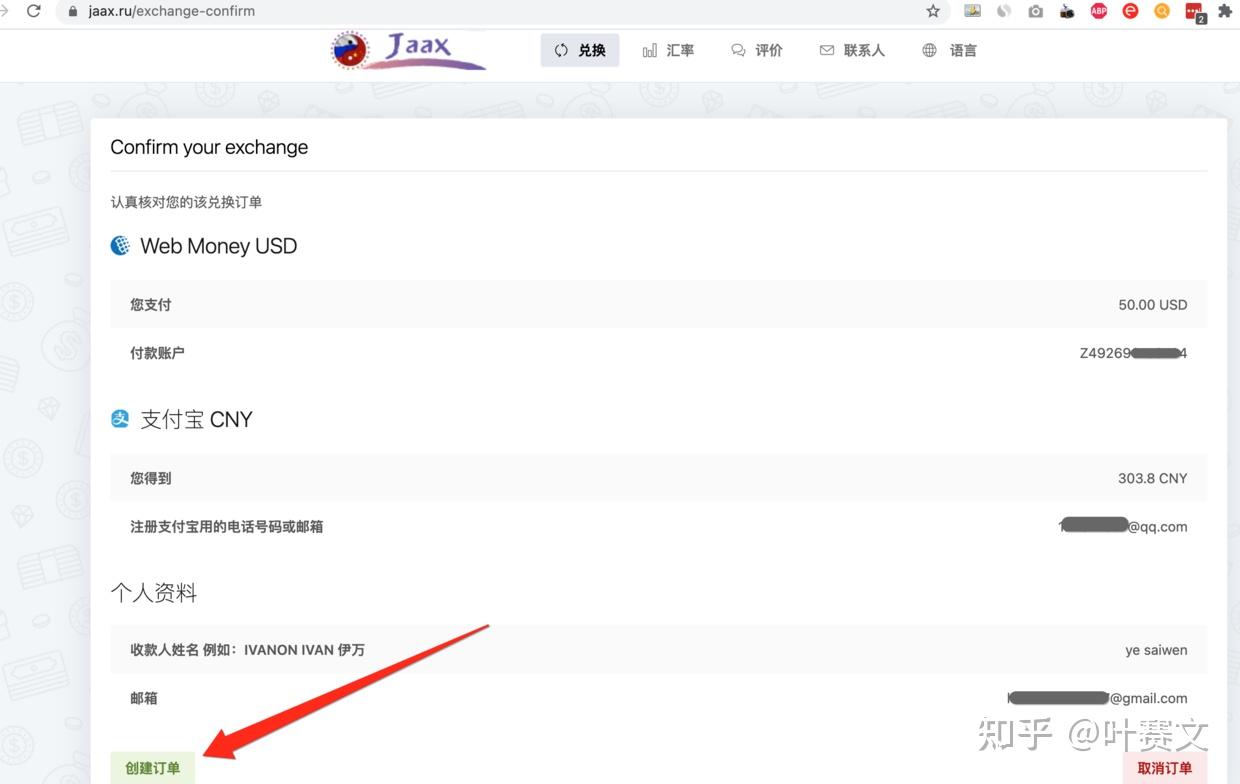Click the 创建订单 create order button
The image size is (1240, 784).
[153, 768]
